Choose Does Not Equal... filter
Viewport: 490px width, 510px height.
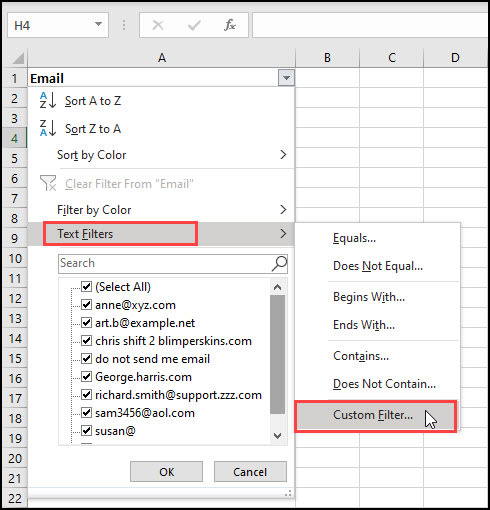click(x=377, y=266)
